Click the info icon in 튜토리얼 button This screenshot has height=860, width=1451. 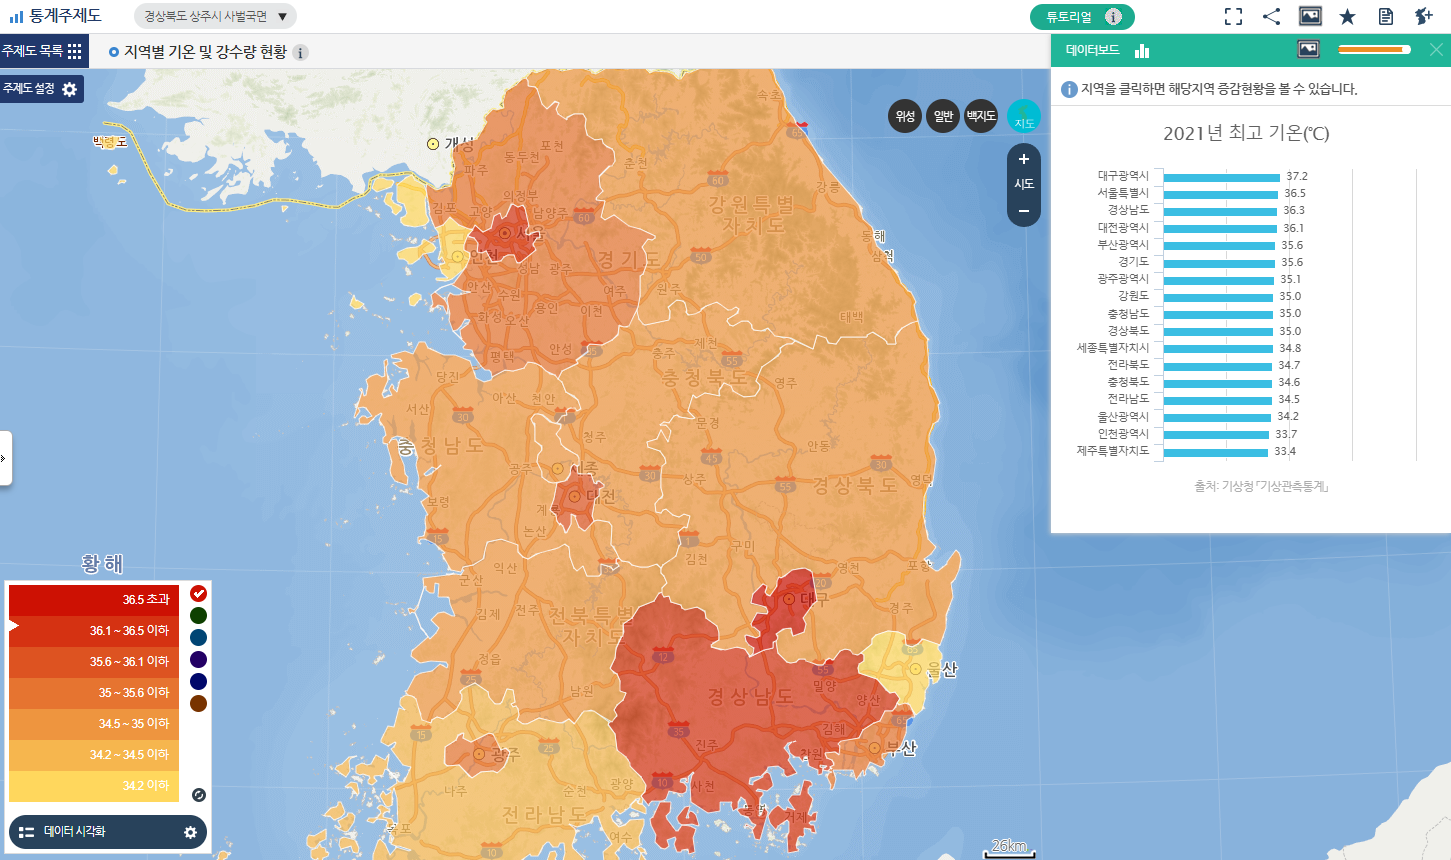coord(1113,17)
